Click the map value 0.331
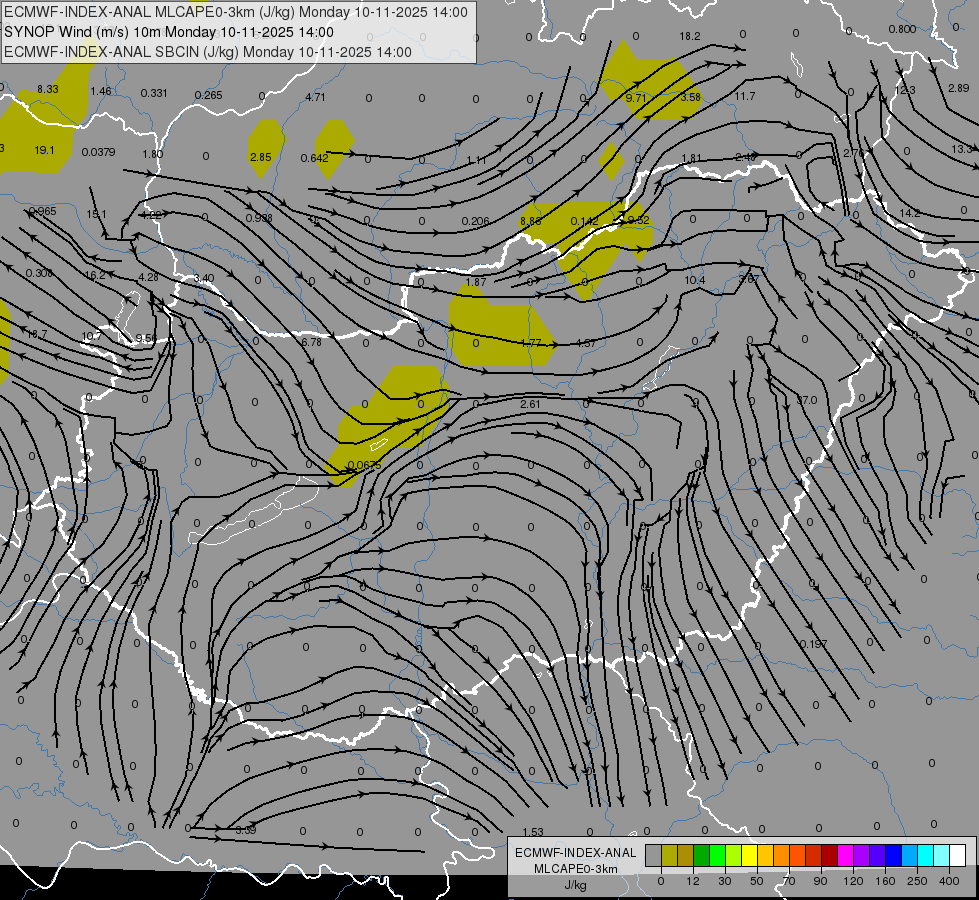This screenshot has height=900, width=979. click(154, 93)
